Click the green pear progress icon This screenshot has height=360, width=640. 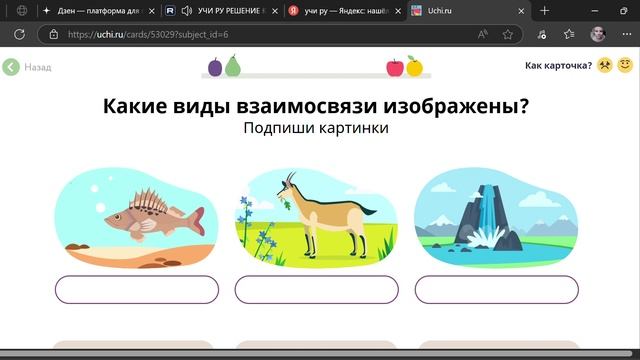tap(233, 65)
